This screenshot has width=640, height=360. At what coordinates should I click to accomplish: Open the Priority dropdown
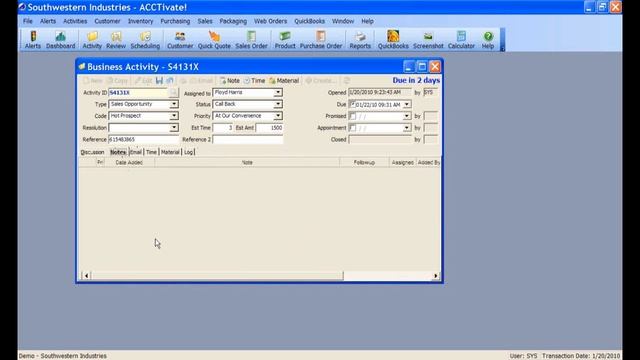[x=278, y=116]
